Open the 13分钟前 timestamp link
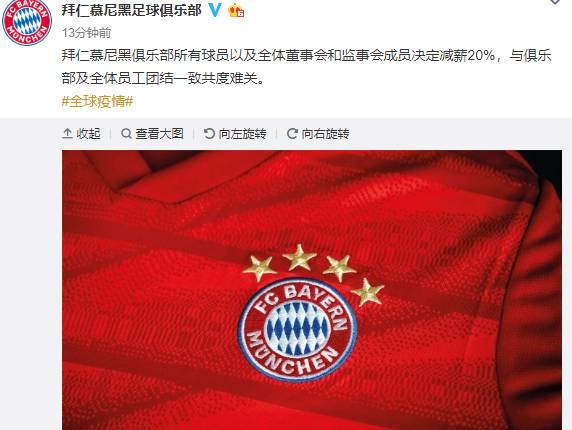The height and width of the screenshot is (430, 572). [86, 33]
